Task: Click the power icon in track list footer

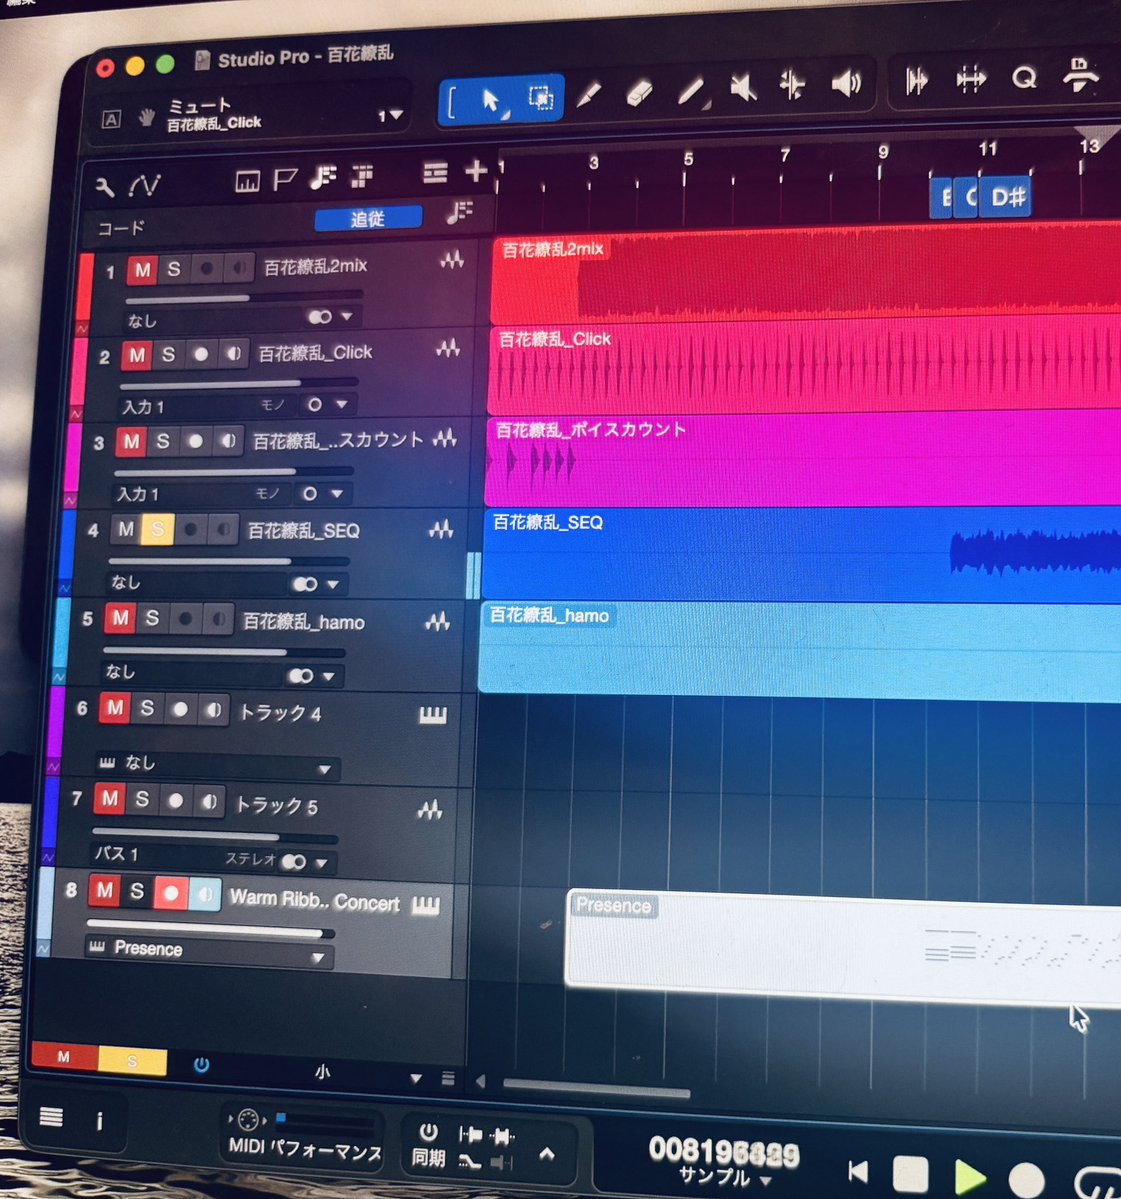Action: (x=201, y=1064)
